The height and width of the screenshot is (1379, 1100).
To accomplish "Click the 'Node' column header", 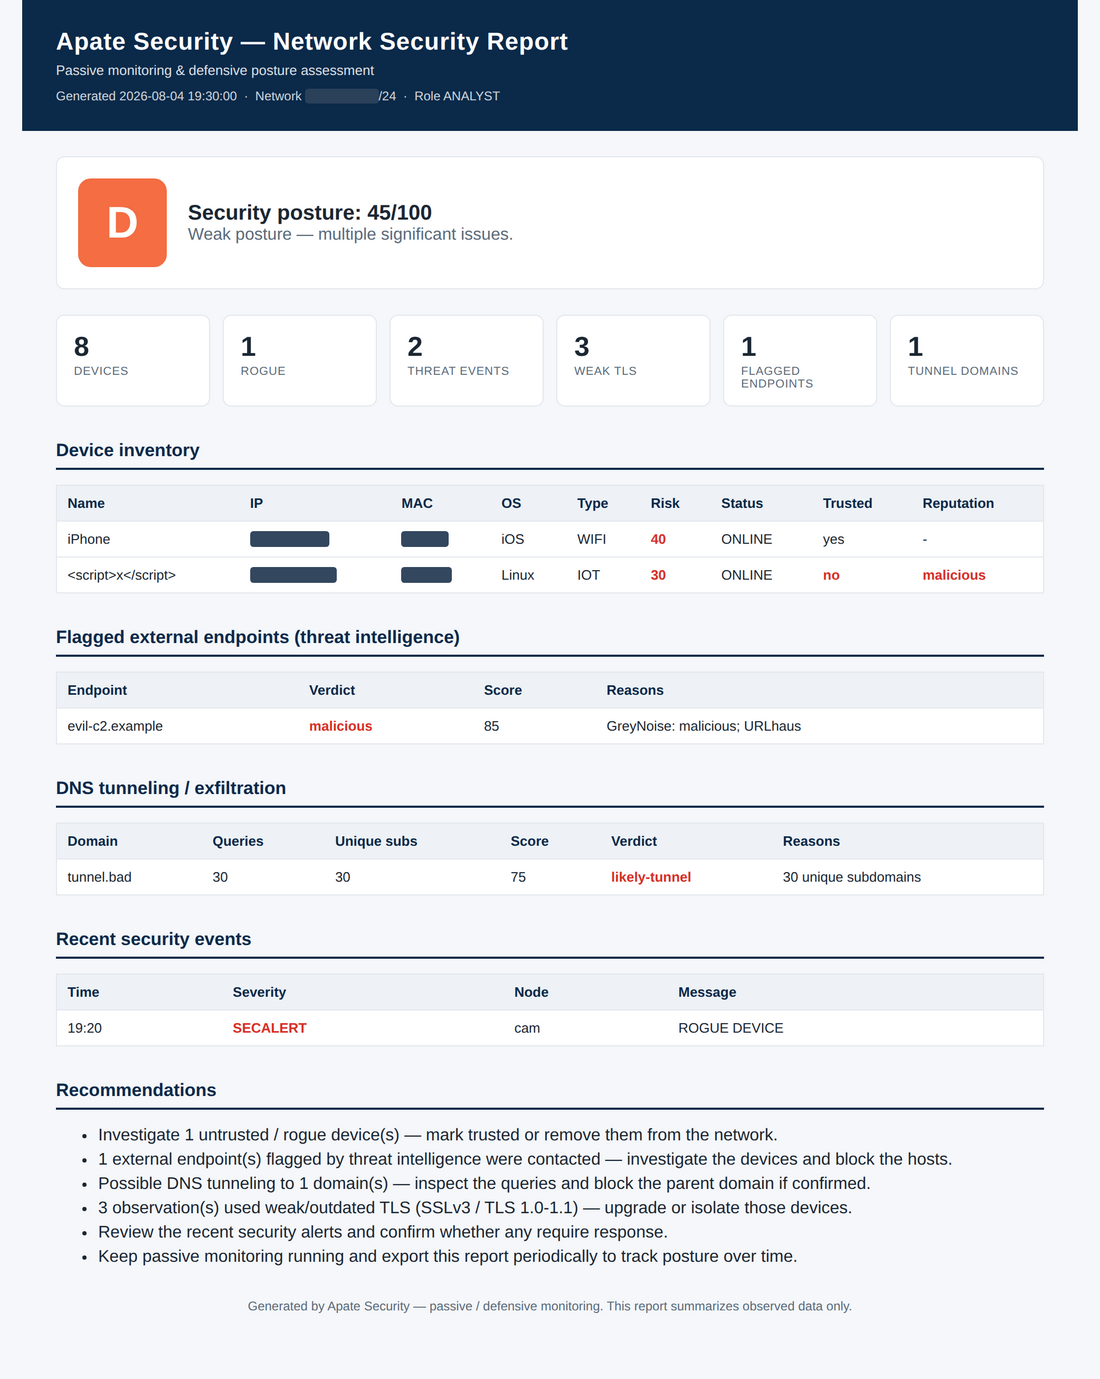I will click(x=531, y=992).
